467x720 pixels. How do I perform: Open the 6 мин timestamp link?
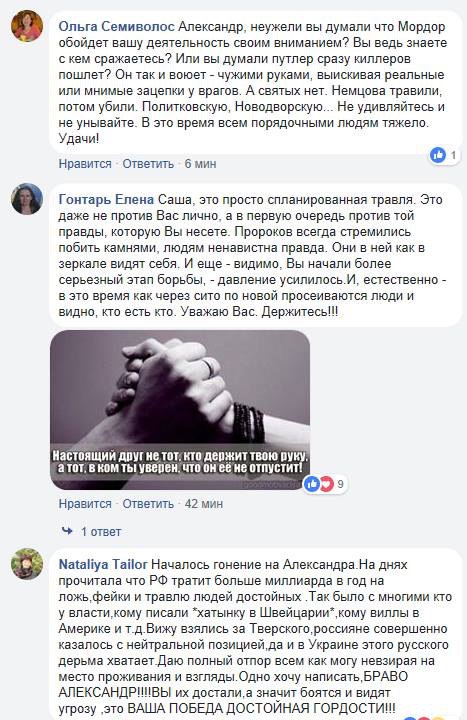pyautogui.click(x=200, y=163)
